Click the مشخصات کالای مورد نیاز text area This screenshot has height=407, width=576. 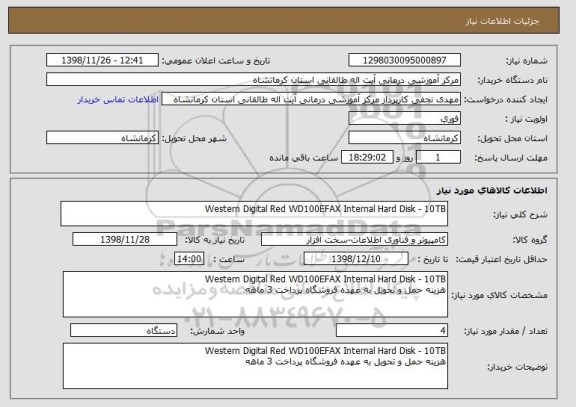point(255,295)
